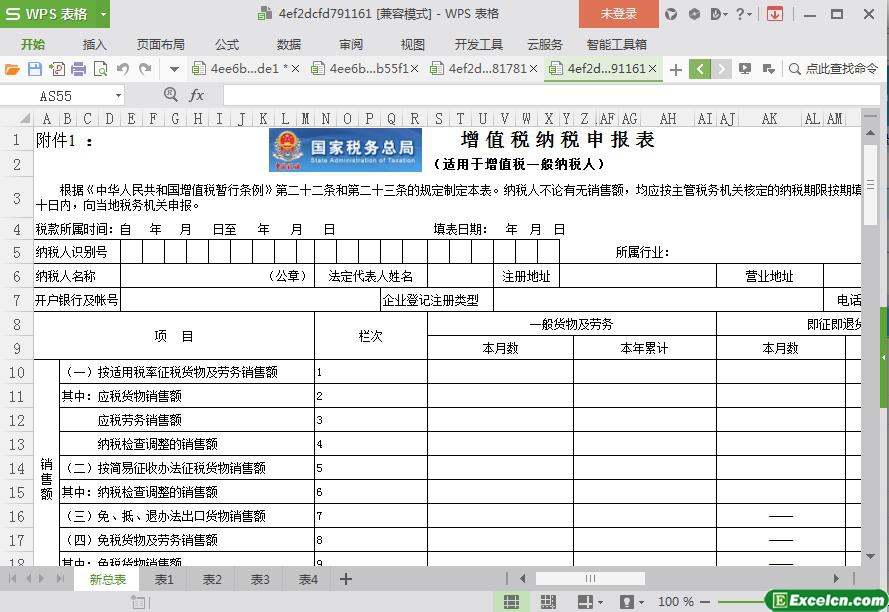Expand the quick access toolbar customize arrow
The height and width of the screenshot is (612, 889).
174,69
